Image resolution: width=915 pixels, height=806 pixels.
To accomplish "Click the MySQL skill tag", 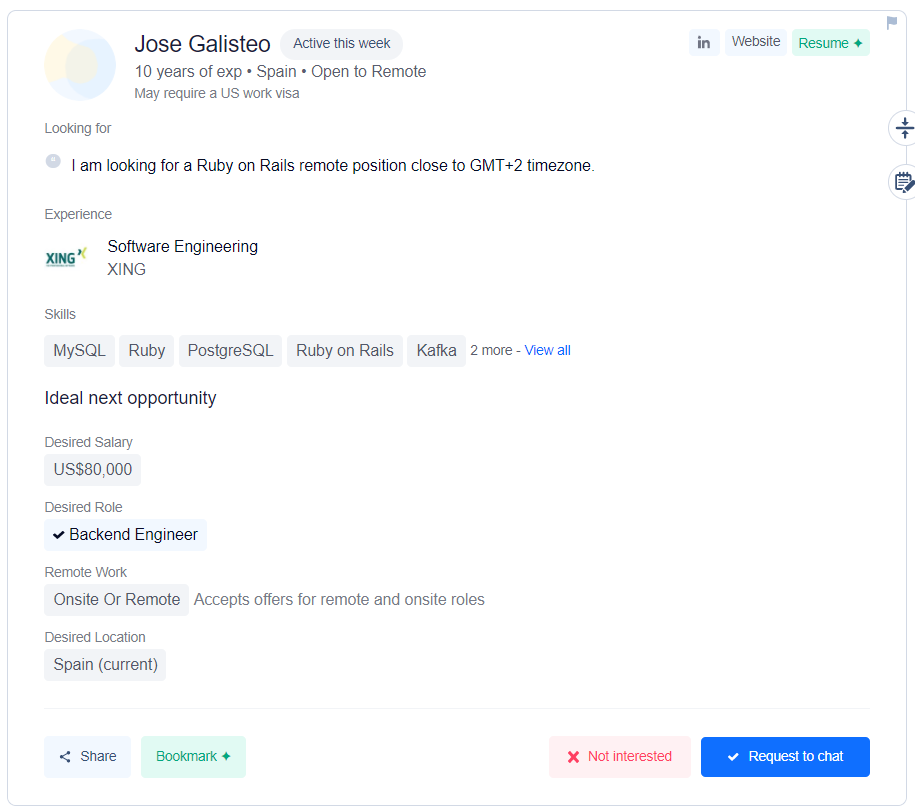I will (79, 351).
